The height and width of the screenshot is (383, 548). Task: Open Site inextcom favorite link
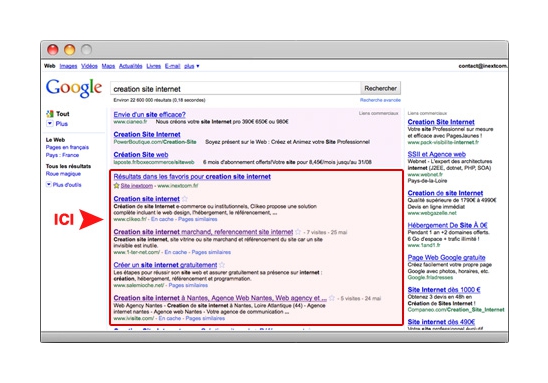pos(137,186)
